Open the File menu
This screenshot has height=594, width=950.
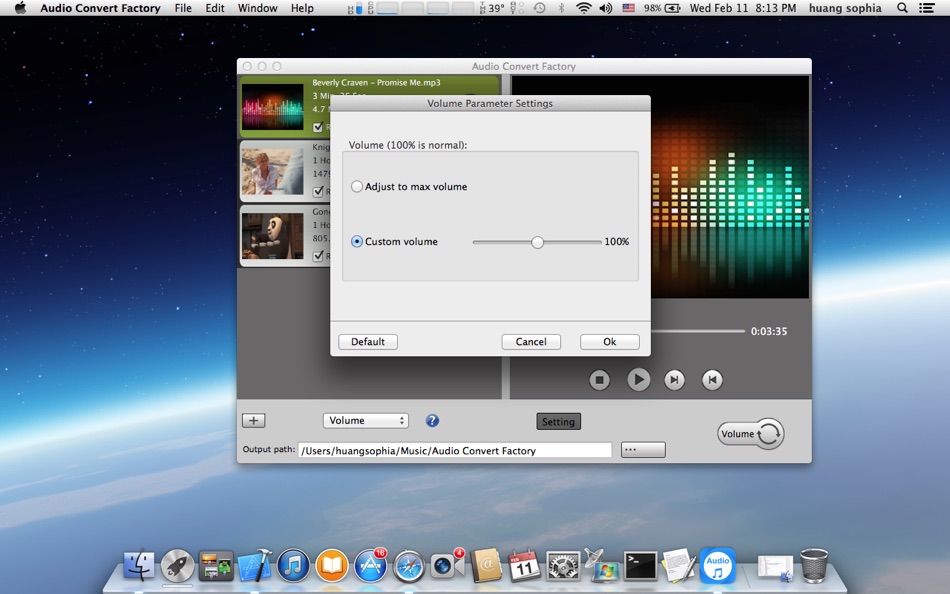coord(183,8)
